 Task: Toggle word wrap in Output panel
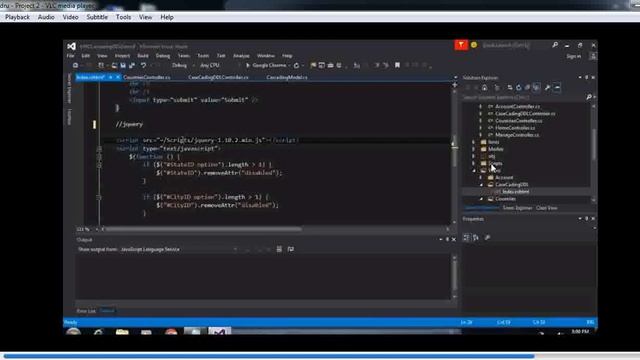tap(291, 249)
